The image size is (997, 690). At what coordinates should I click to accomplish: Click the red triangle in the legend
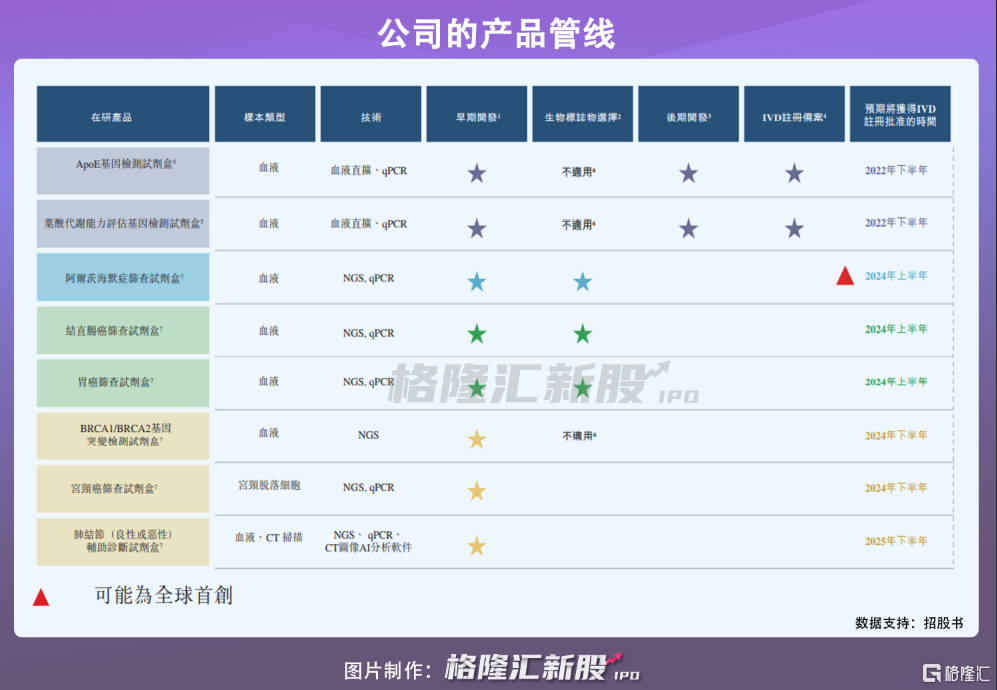(41, 598)
